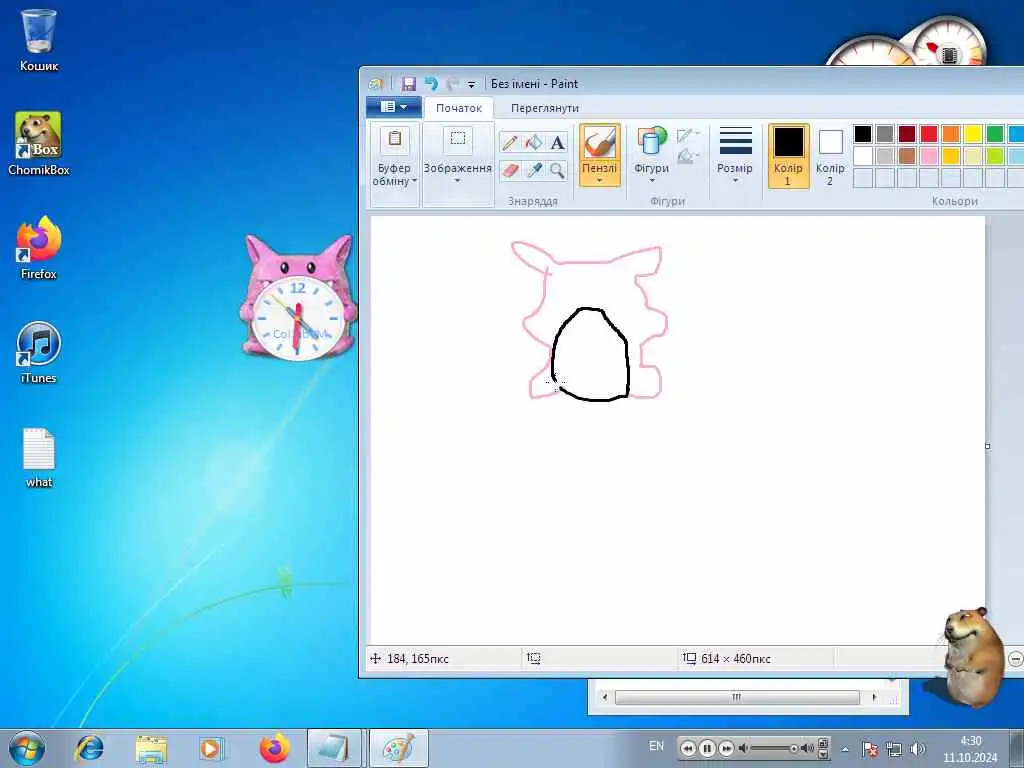Viewport: 1024px width, 768px height.
Task: Click the notepad-like taskbar window button
Action: point(334,748)
